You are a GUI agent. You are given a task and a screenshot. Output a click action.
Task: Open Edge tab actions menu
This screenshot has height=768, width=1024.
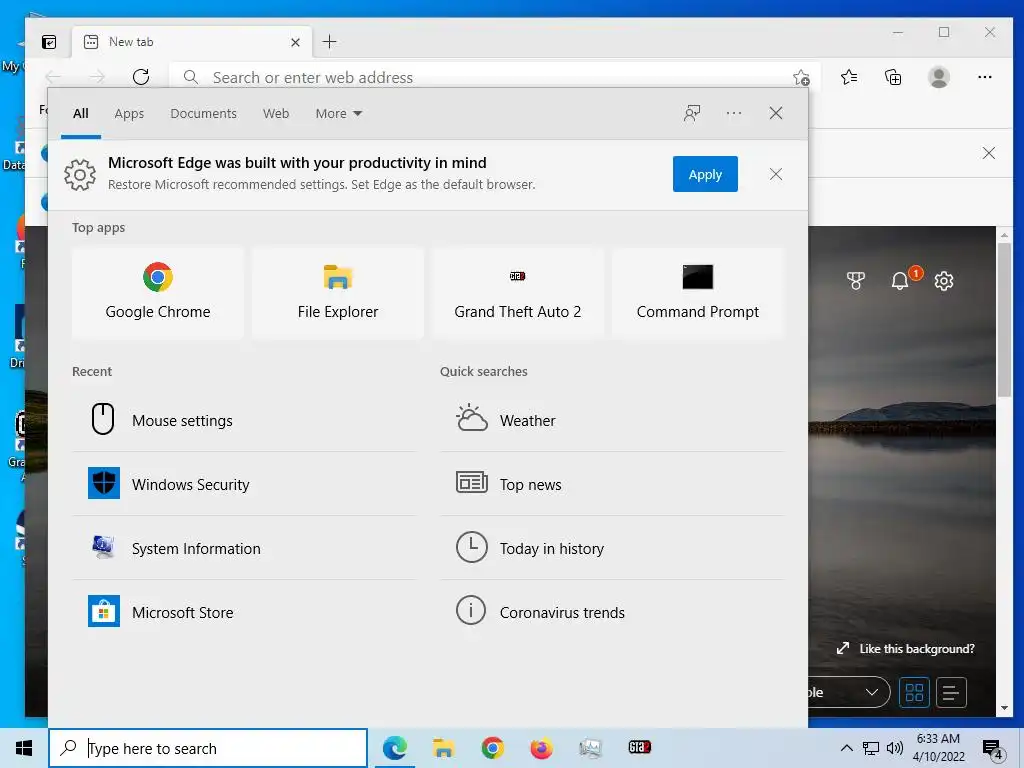pos(49,42)
